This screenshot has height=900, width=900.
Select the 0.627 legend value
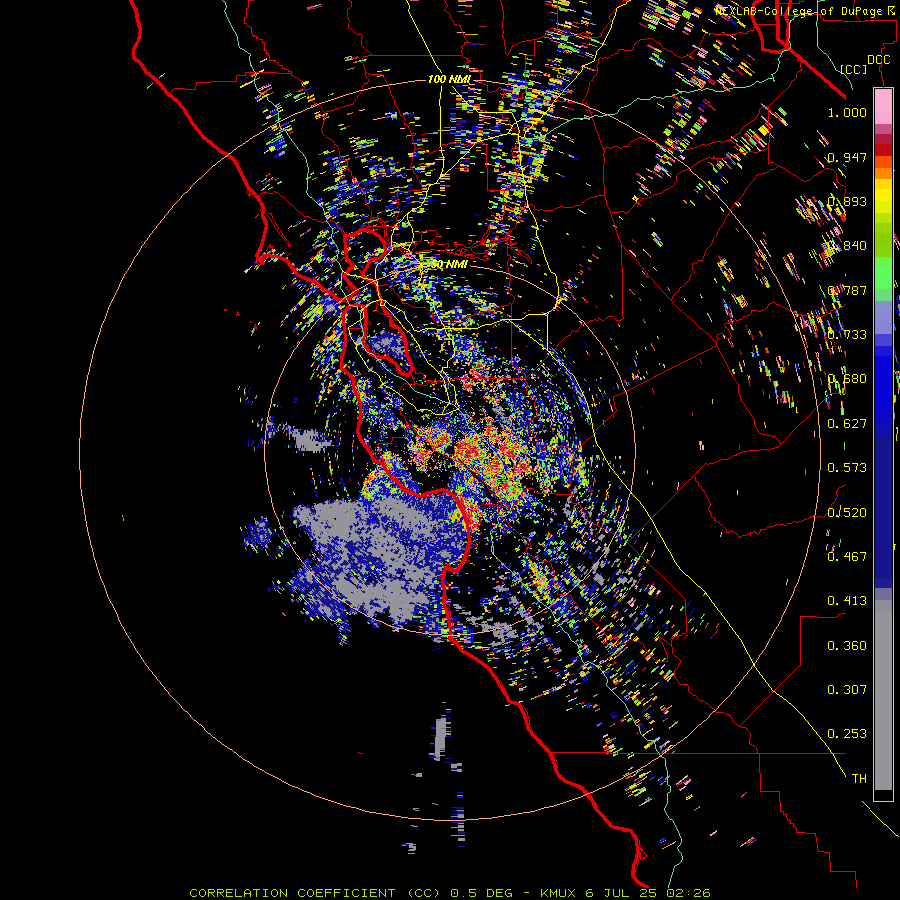(847, 424)
